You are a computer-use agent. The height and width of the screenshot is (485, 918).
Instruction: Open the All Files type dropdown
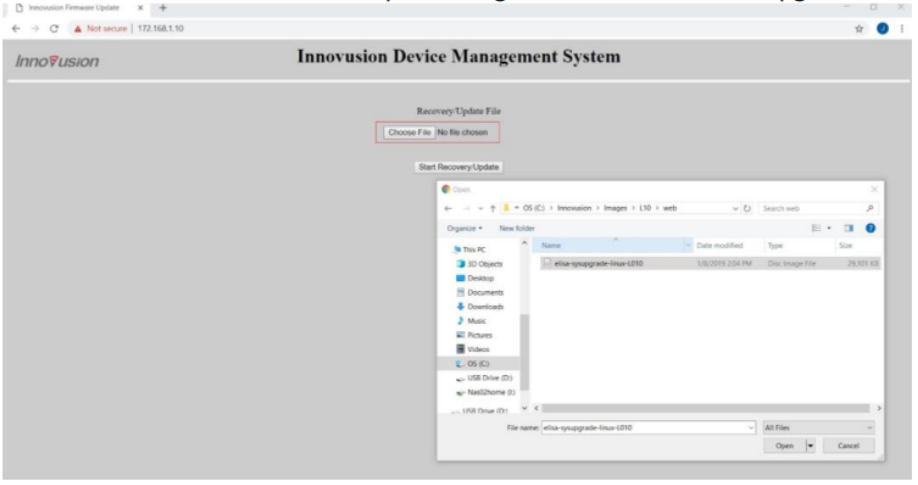coord(818,428)
